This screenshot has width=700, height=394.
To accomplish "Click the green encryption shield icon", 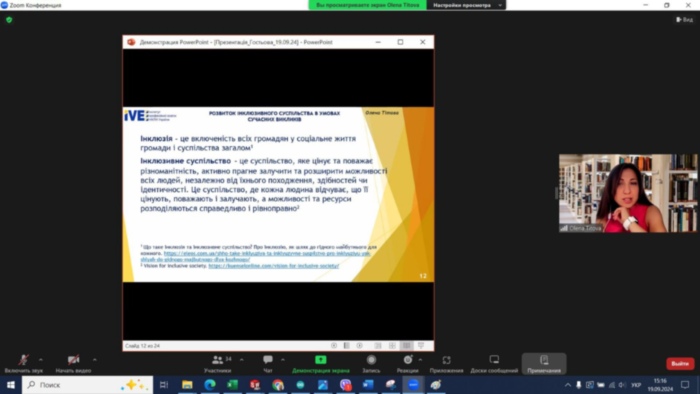I will [x=9, y=20].
